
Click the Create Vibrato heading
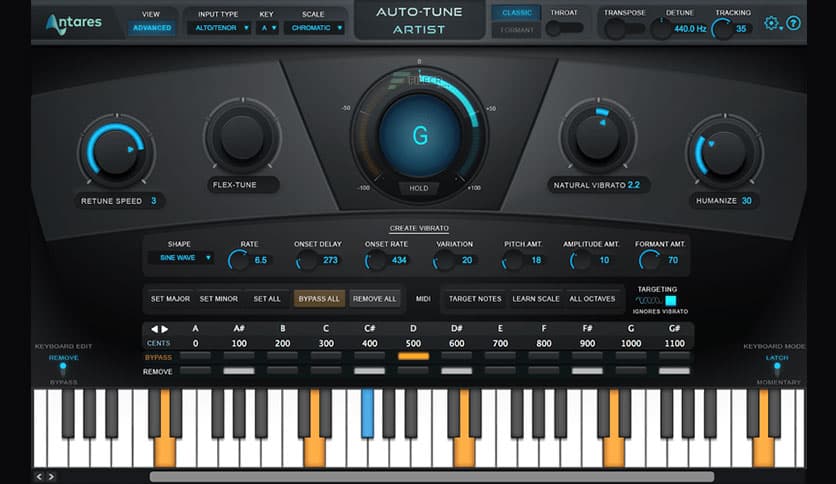click(419, 228)
